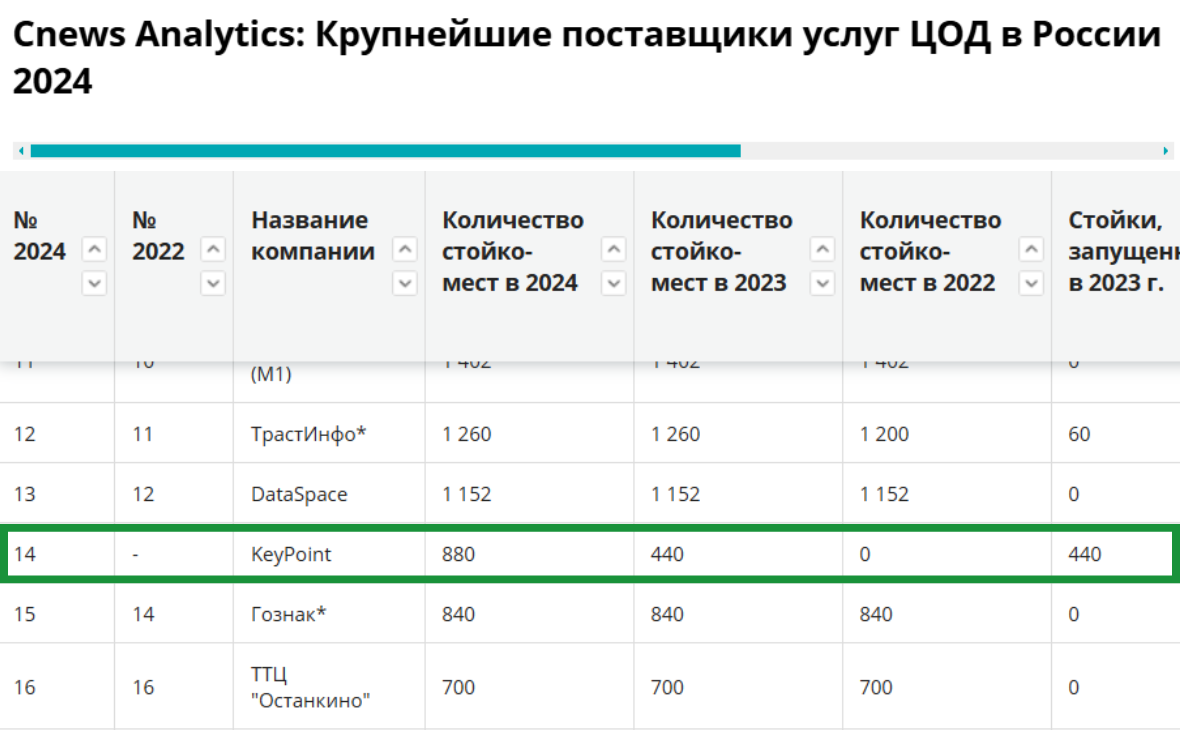Select the DataSpace company cell
Image resolution: width=1180 pixels, height=730 pixels.
click(299, 494)
